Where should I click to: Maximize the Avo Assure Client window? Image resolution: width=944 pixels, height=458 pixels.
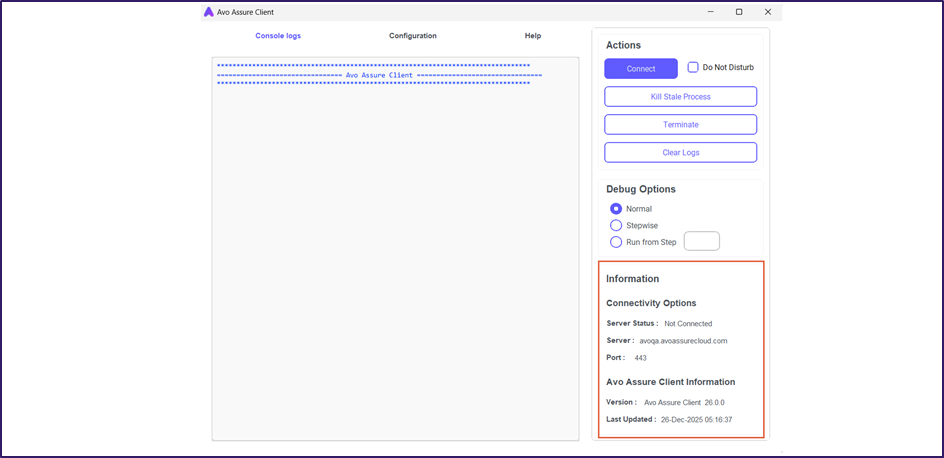739,12
